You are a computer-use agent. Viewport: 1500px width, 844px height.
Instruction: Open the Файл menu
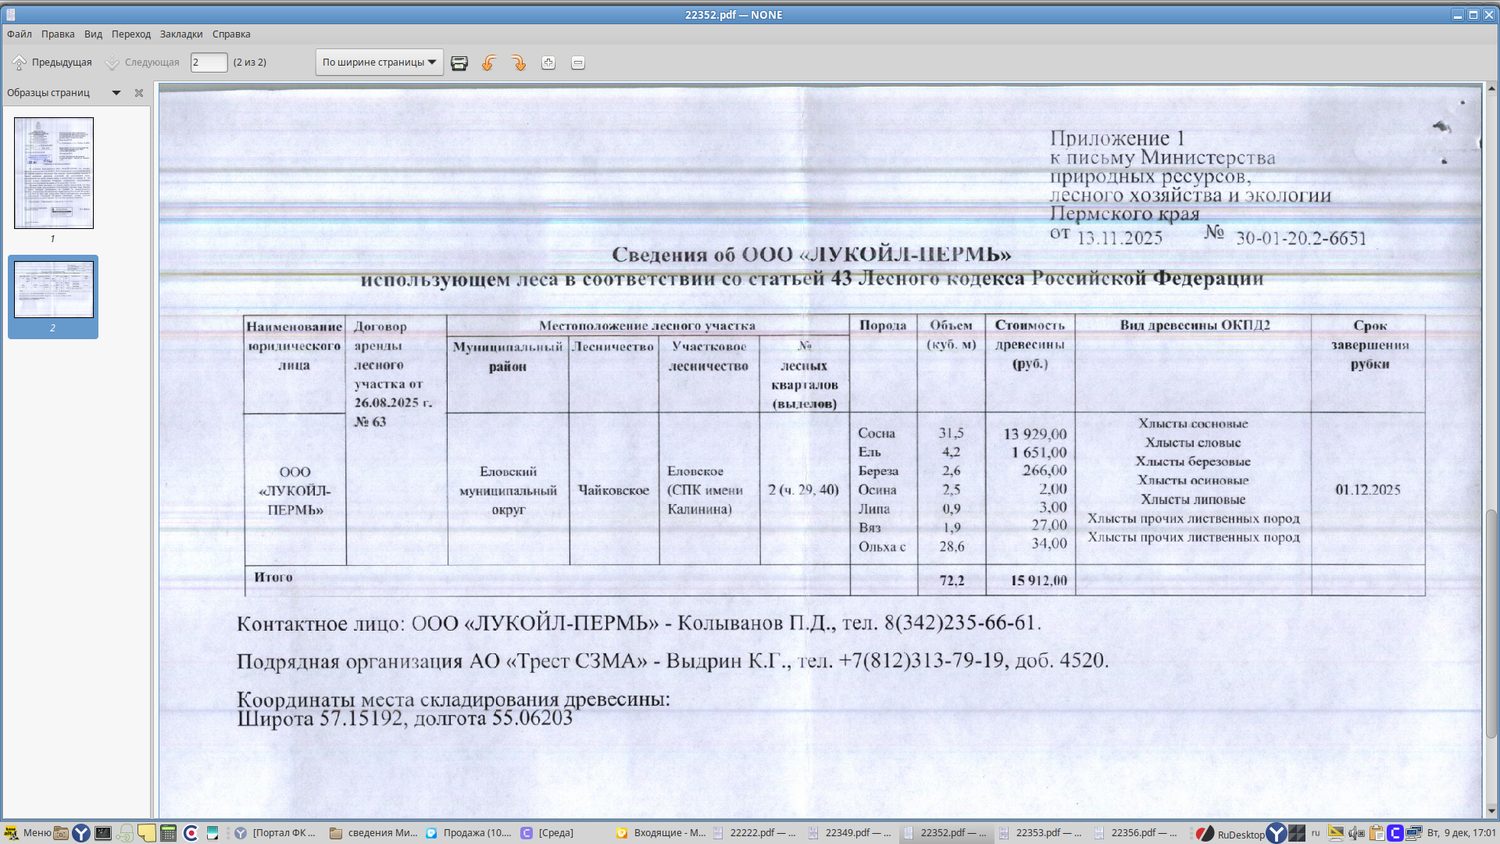tap(19, 34)
